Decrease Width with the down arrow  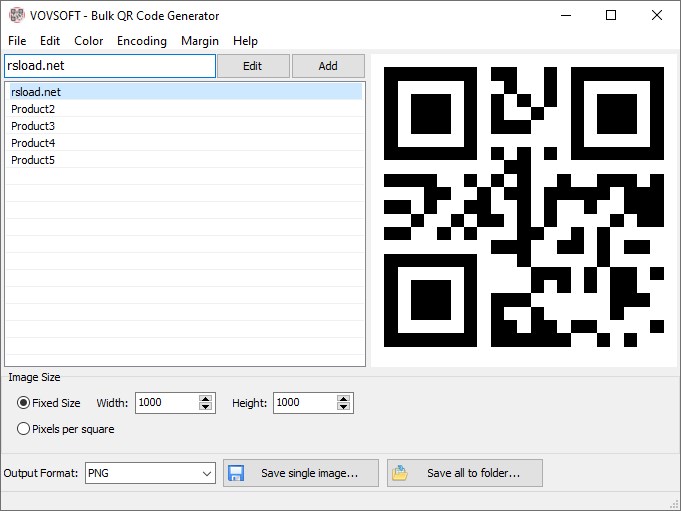click(205, 407)
